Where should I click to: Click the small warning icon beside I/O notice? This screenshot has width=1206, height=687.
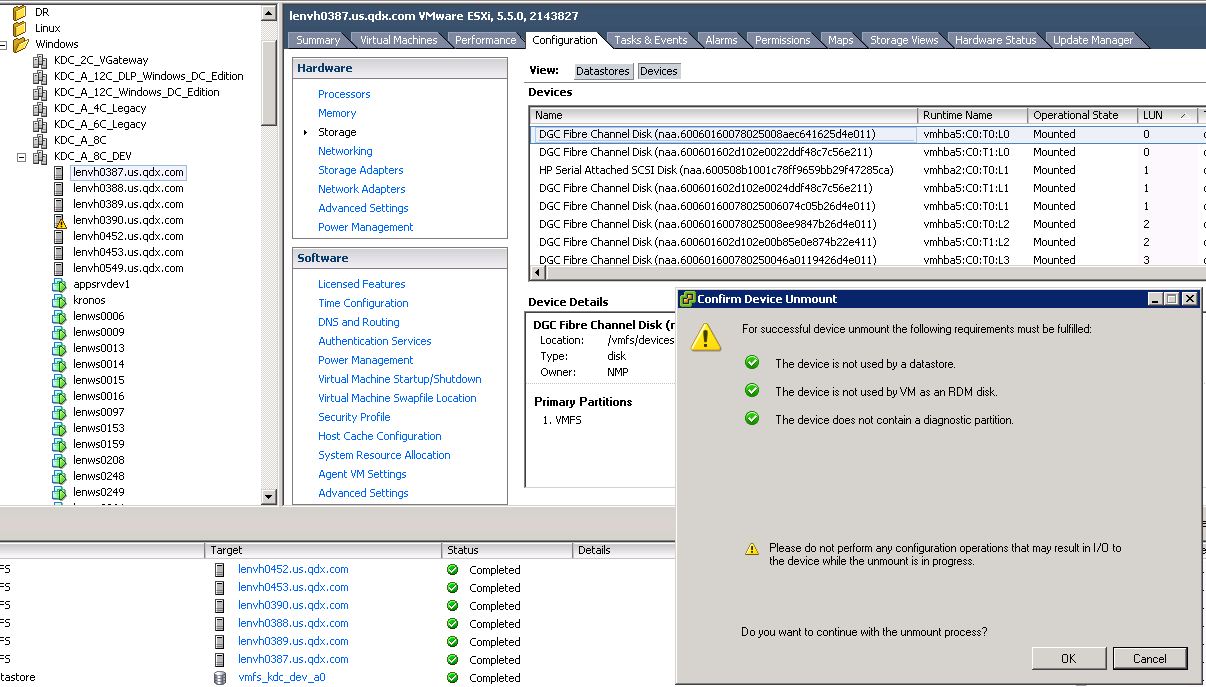tap(752, 549)
